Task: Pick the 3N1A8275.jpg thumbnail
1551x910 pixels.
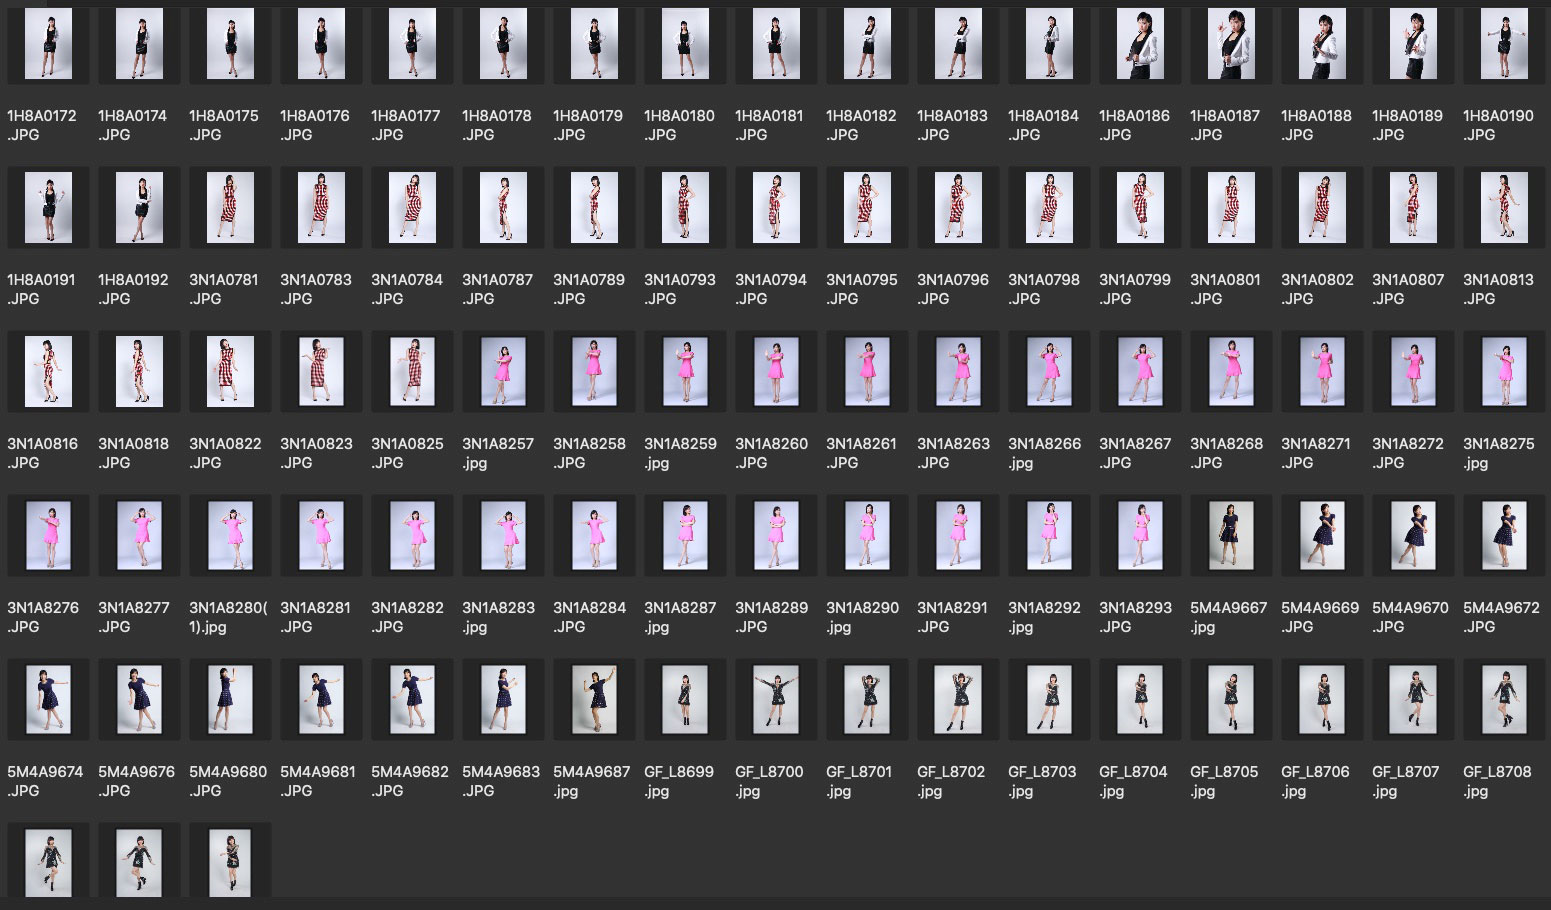Action: point(1504,372)
